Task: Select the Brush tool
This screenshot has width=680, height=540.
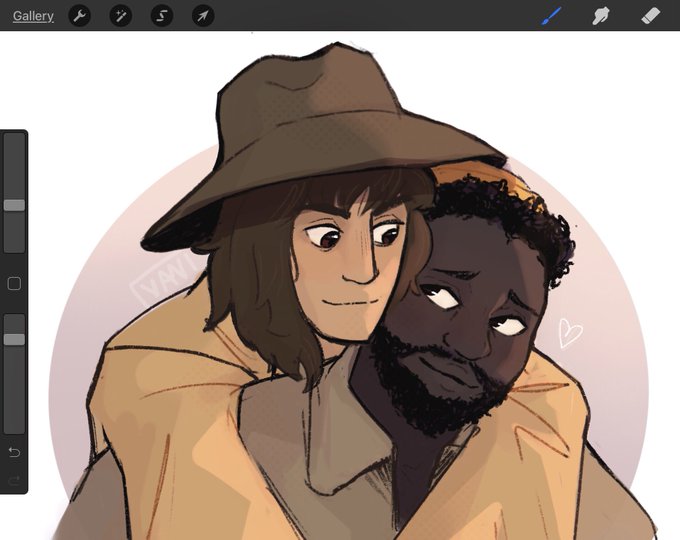Action: pyautogui.click(x=552, y=16)
